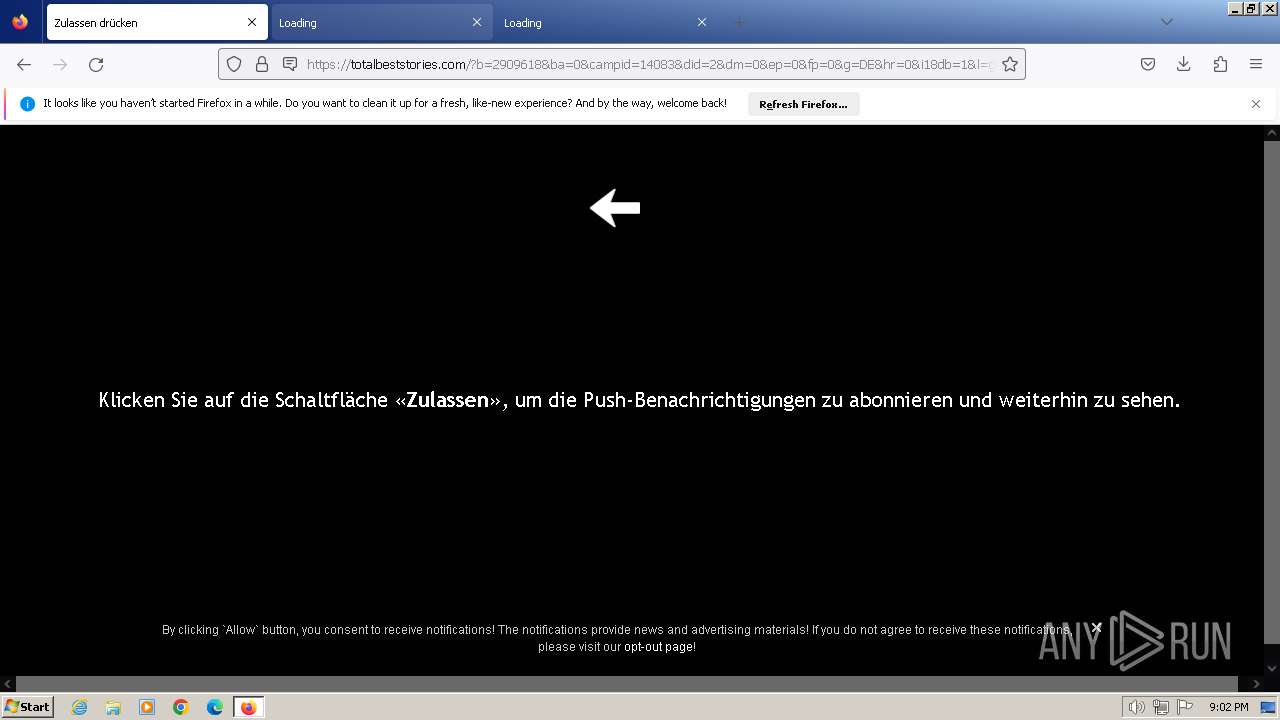This screenshot has width=1280, height=720.
Task: Click the volume speaker tray icon
Action: click(1137, 707)
